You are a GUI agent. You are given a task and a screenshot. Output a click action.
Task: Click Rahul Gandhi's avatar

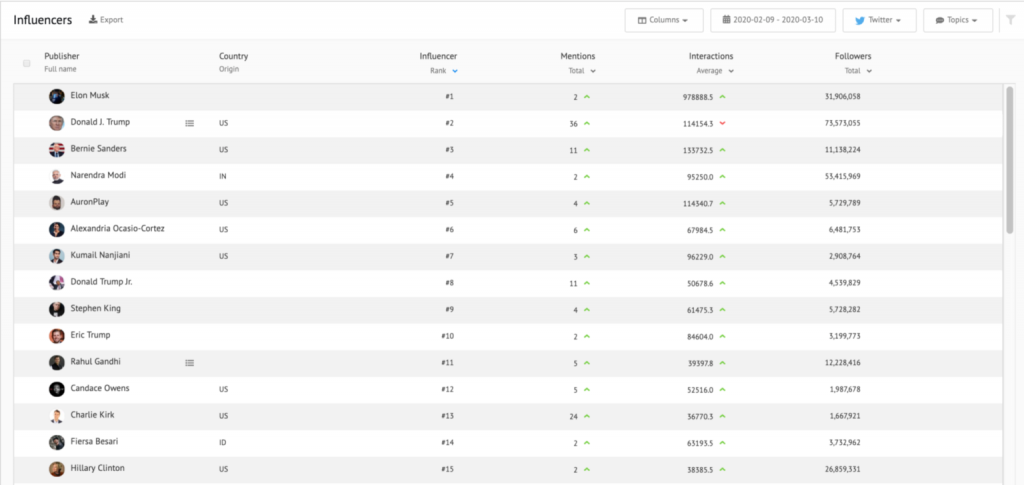click(x=57, y=363)
